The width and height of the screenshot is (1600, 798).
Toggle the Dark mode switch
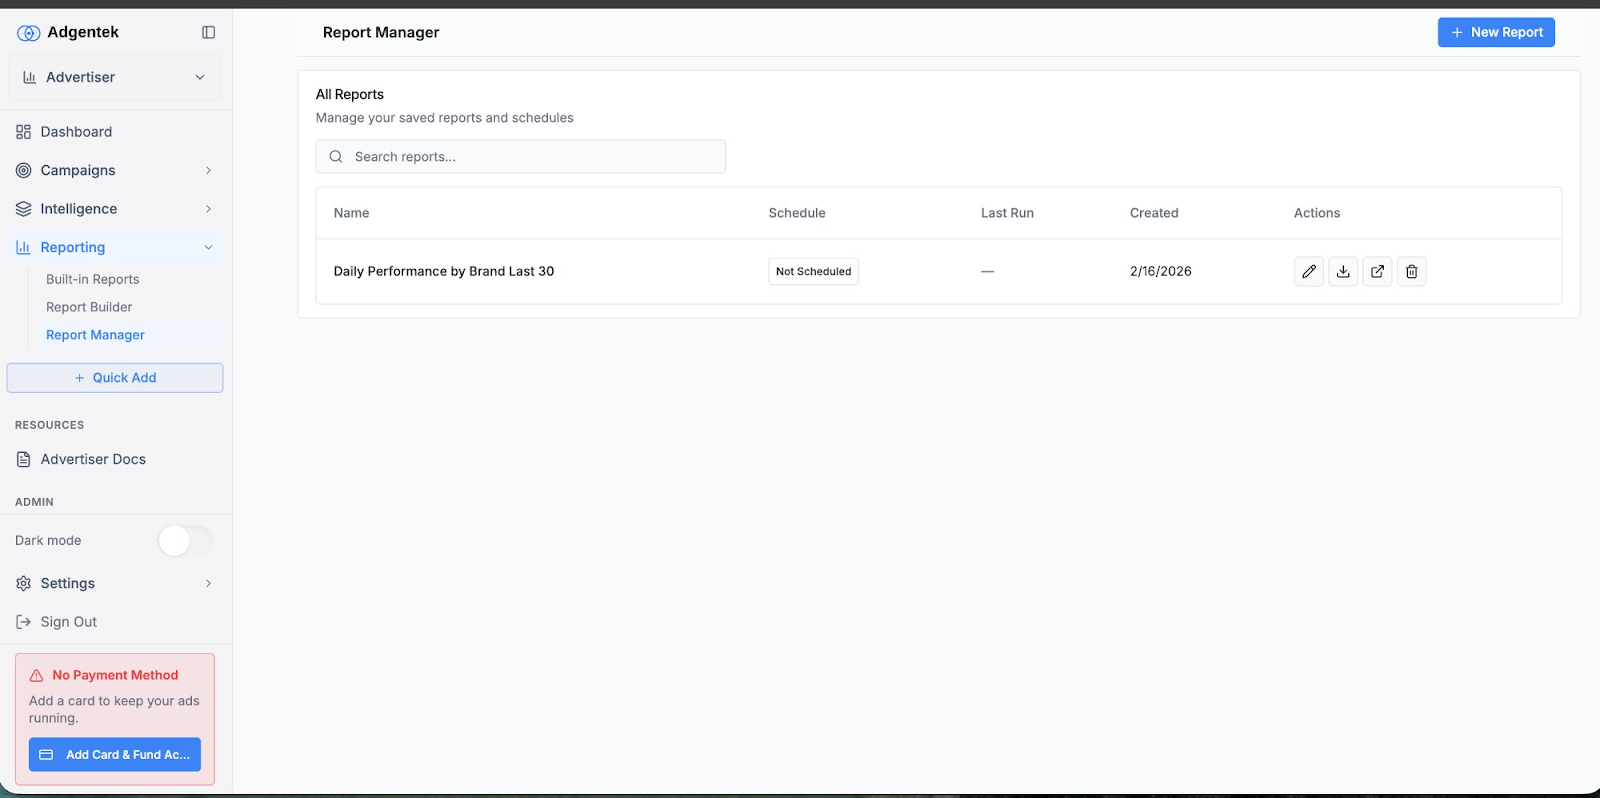point(185,541)
